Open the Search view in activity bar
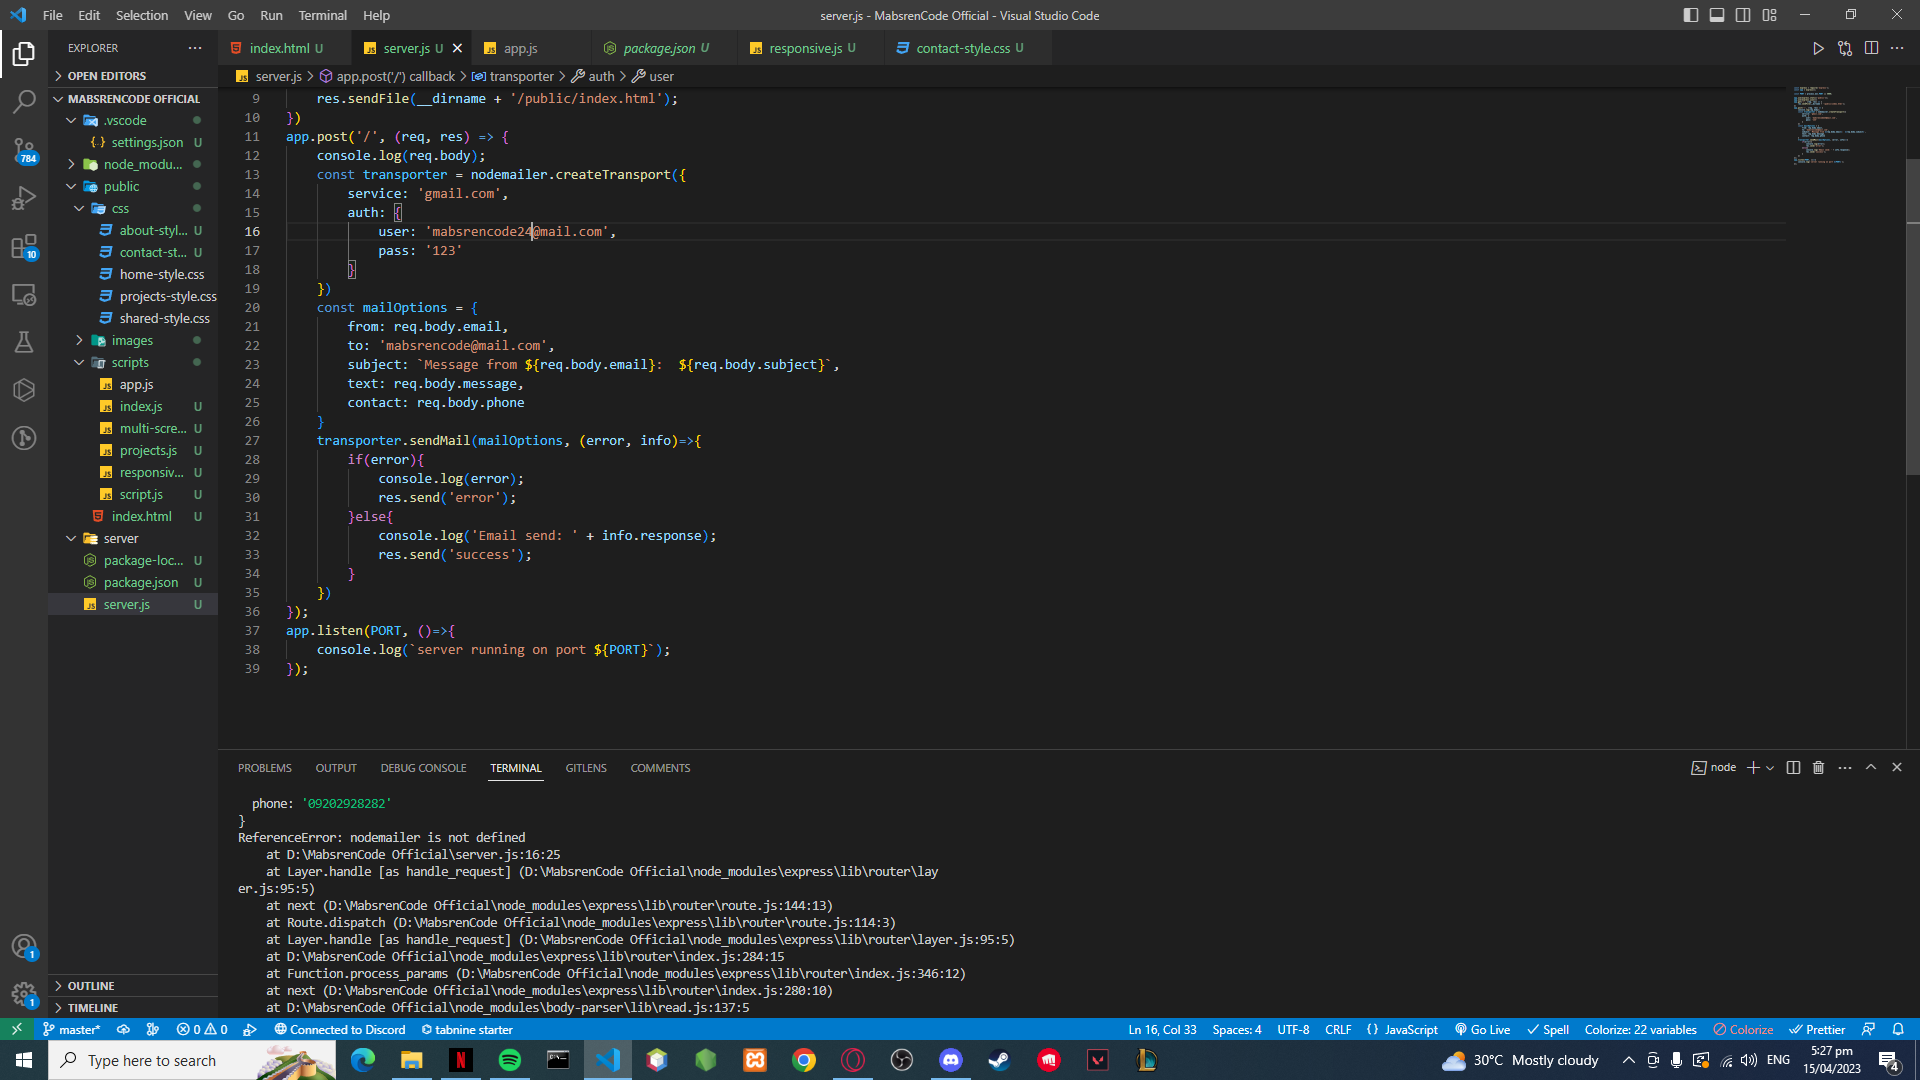Screen dimensions: 1920x1080 coord(24,102)
